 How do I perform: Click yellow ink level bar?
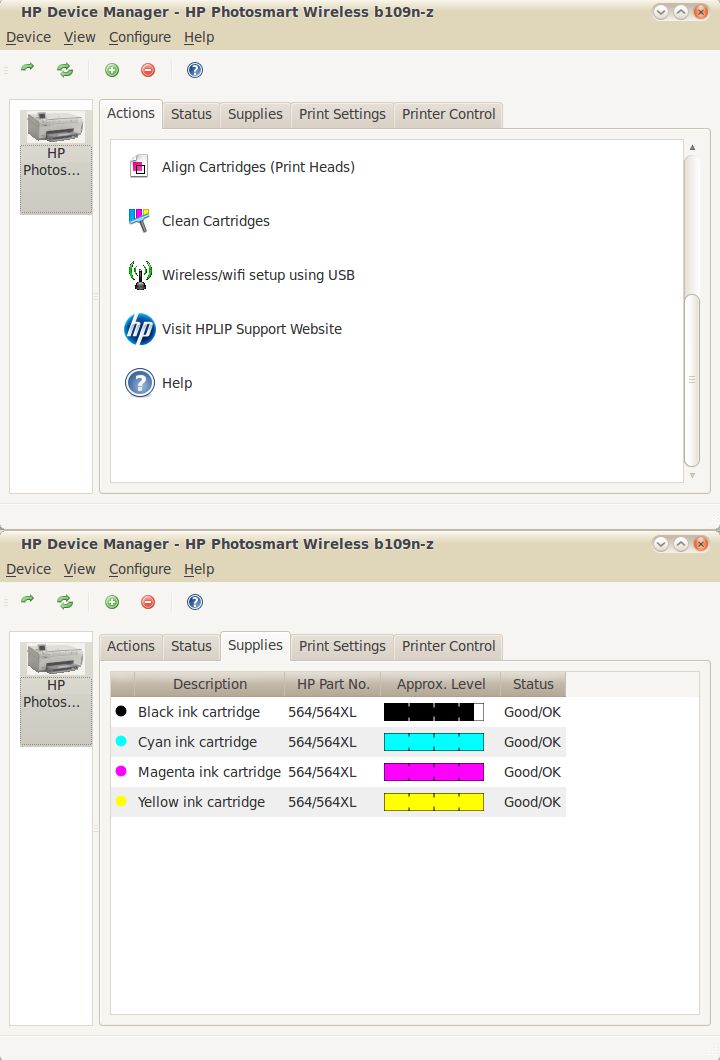(434, 802)
